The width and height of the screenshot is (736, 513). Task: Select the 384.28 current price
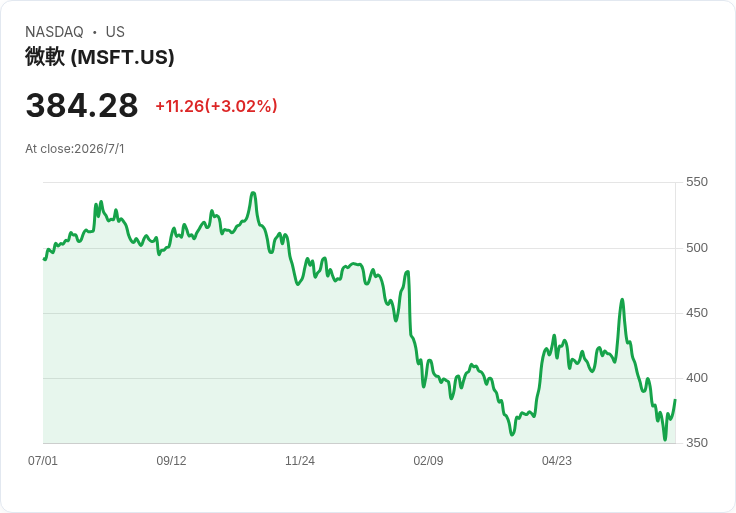[x=82, y=105]
